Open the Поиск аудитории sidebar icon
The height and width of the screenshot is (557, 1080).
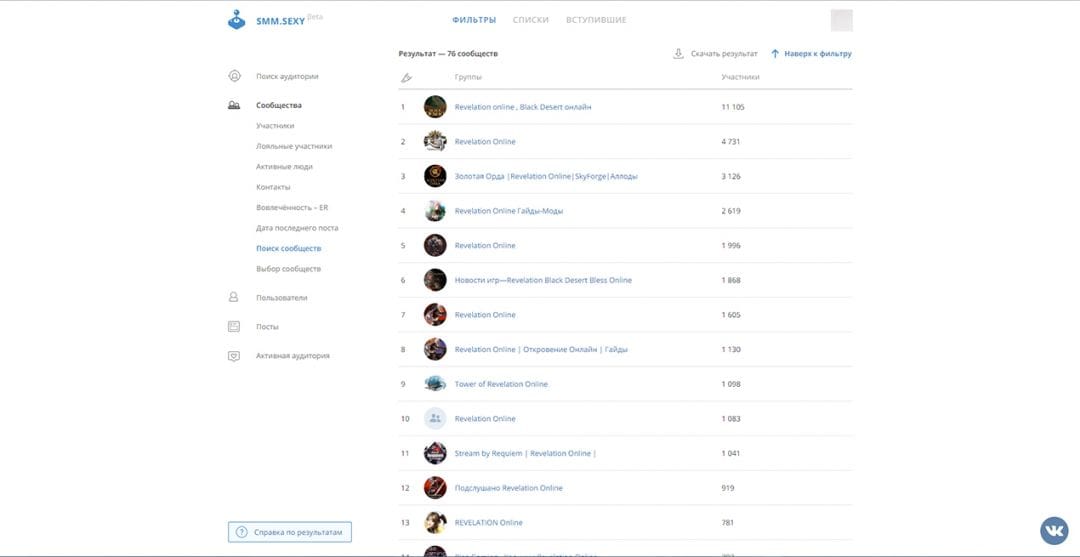tap(234, 76)
